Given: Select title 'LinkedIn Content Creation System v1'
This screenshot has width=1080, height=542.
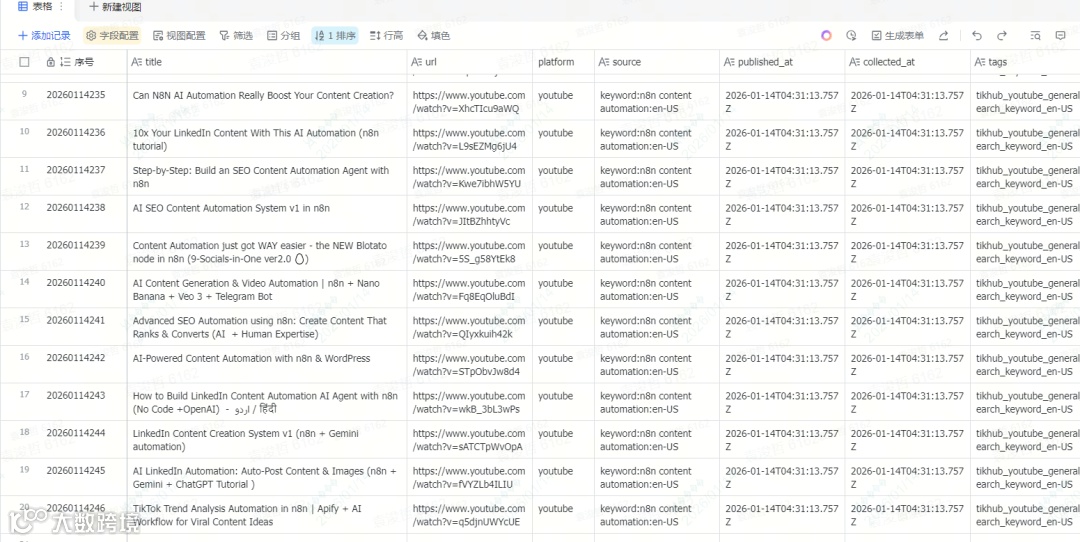Looking at the screenshot, I should point(246,440).
